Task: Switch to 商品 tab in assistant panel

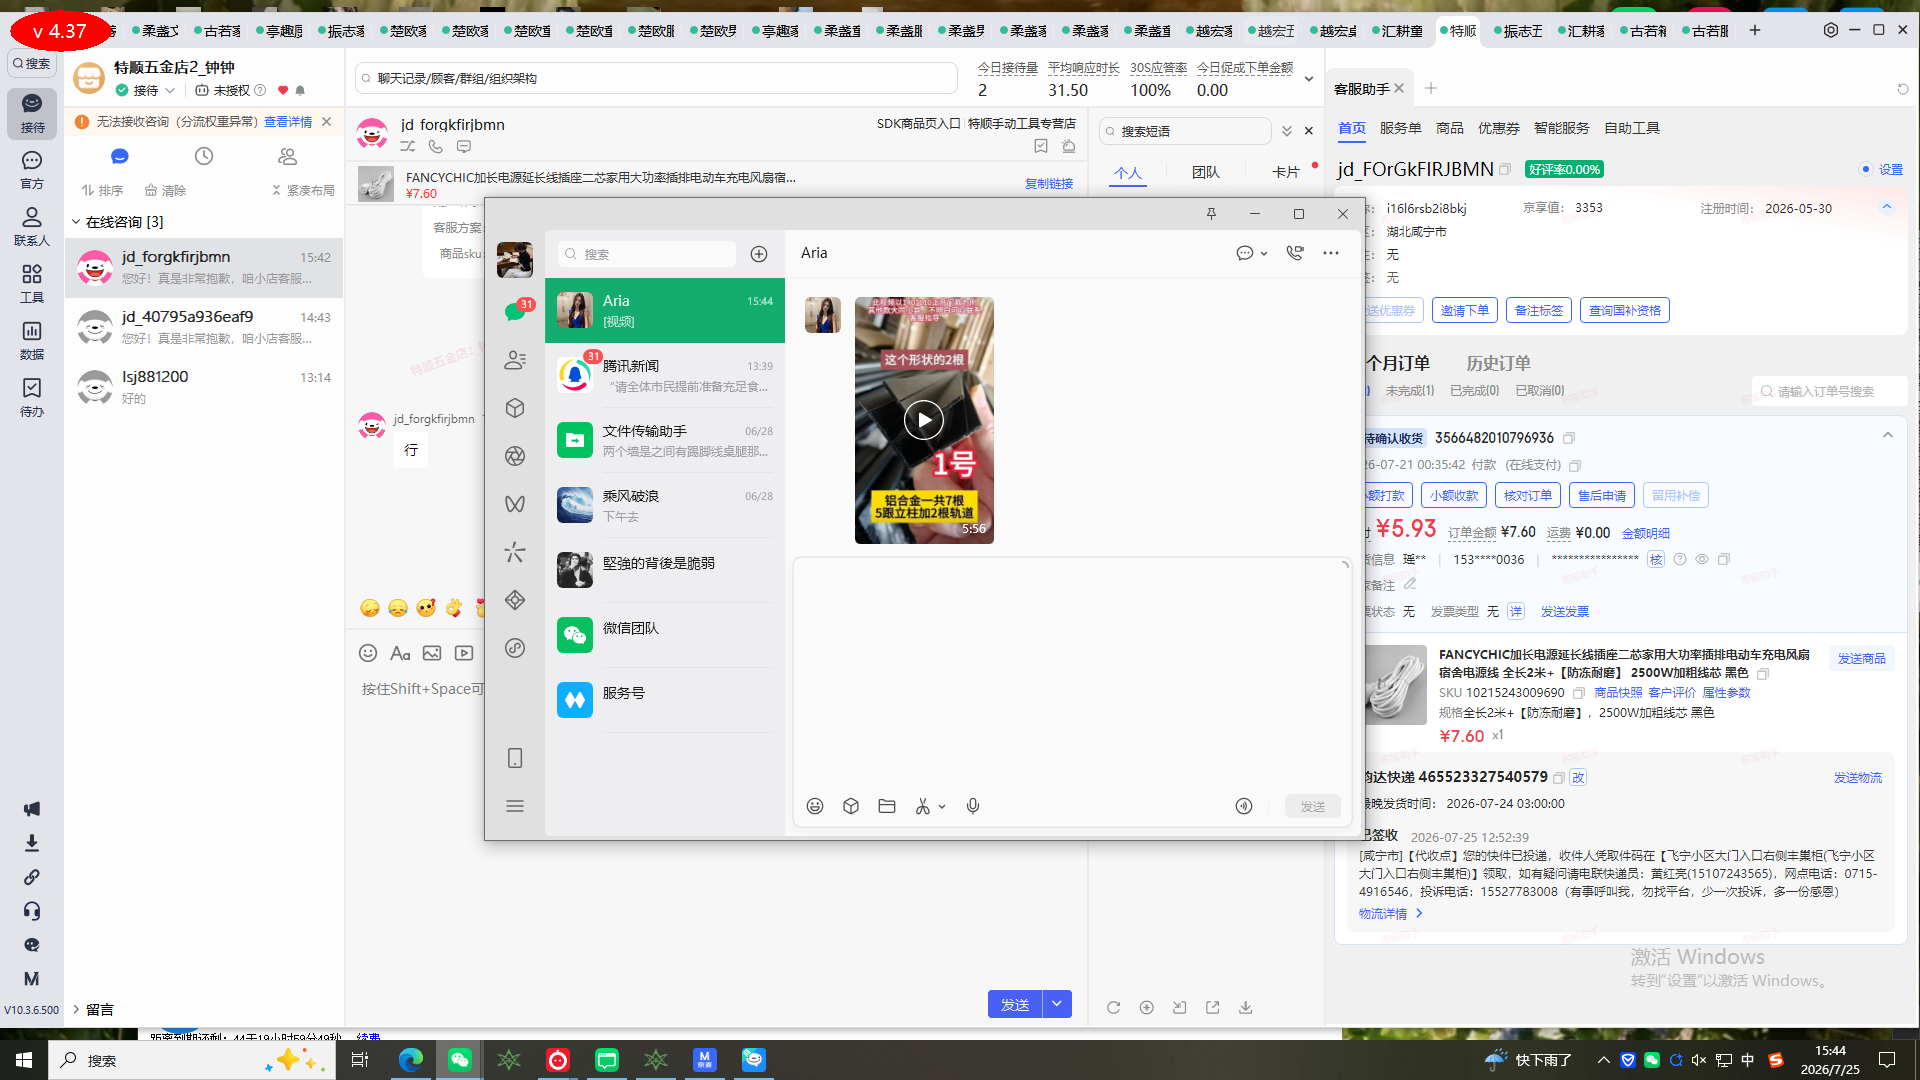Action: (1450, 128)
